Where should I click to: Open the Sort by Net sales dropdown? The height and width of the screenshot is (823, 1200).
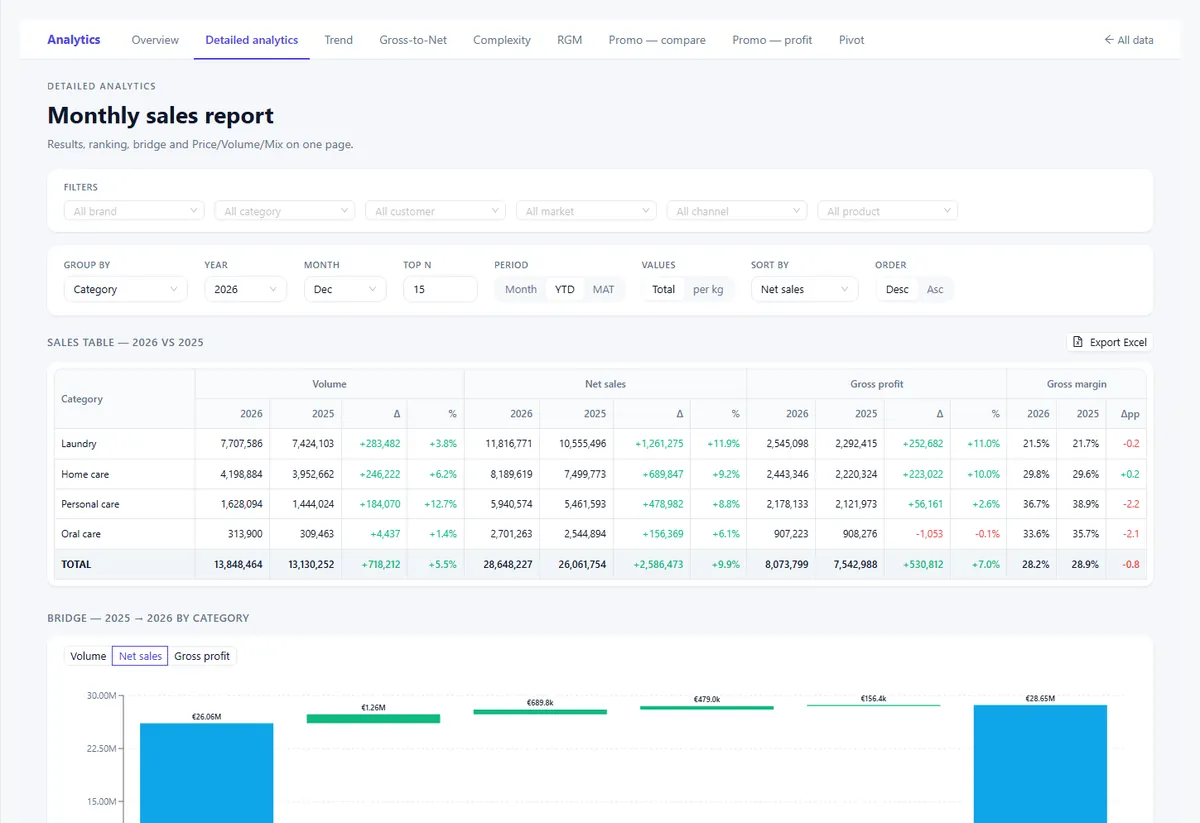point(805,289)
